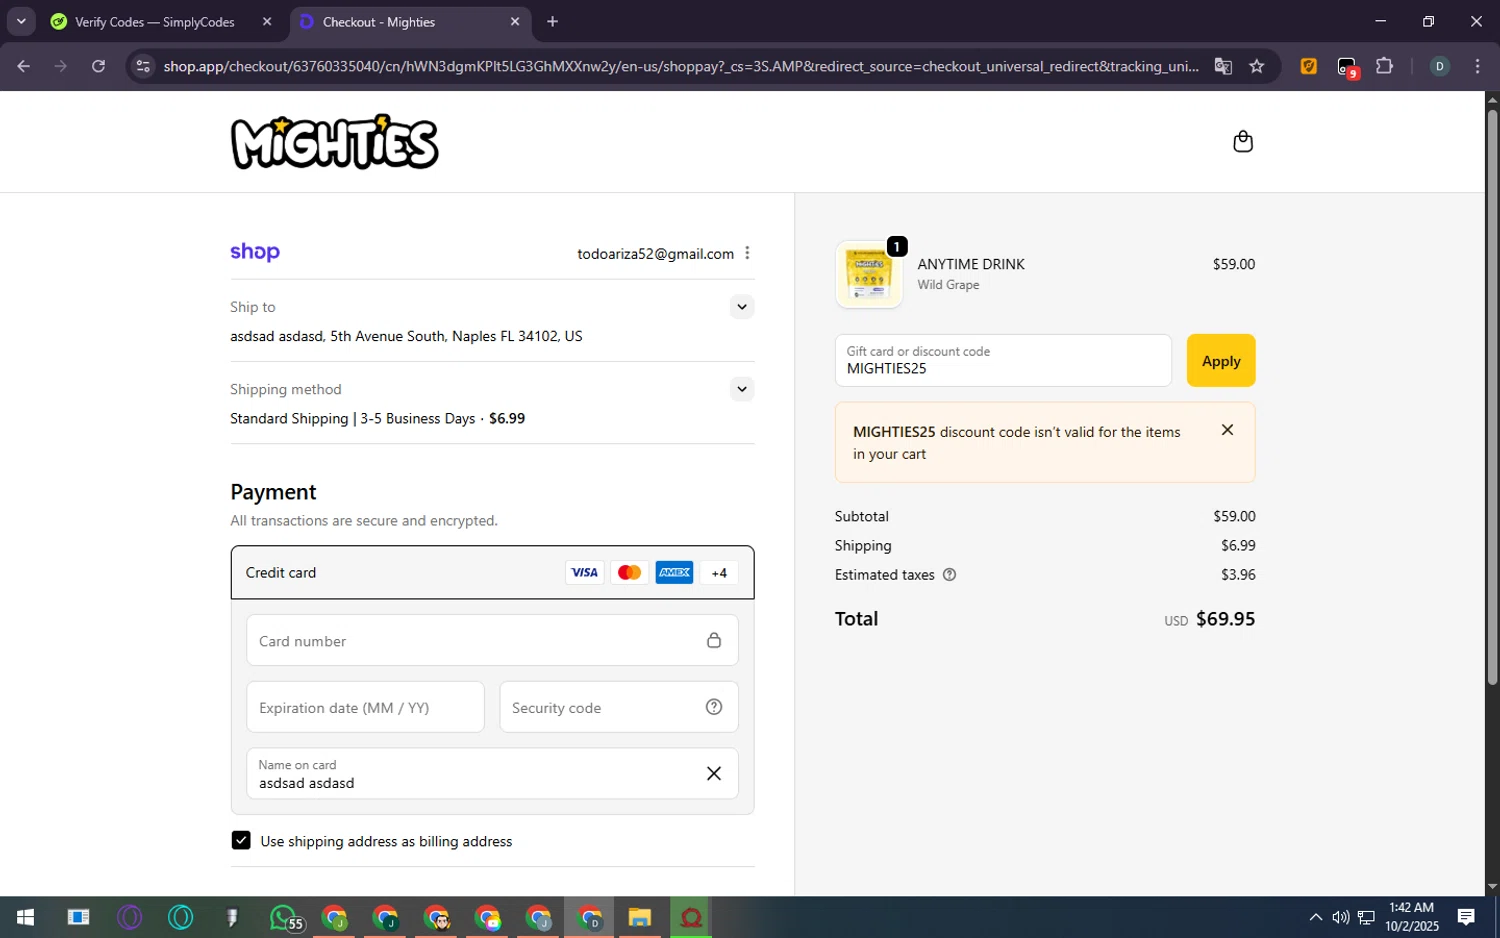Click the Card number field

492,640
